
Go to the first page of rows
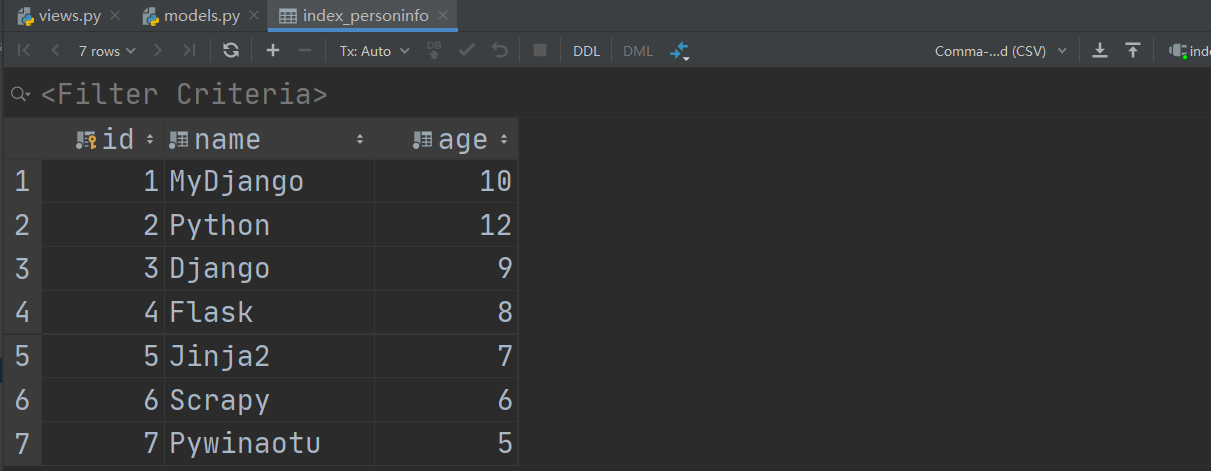25,50
